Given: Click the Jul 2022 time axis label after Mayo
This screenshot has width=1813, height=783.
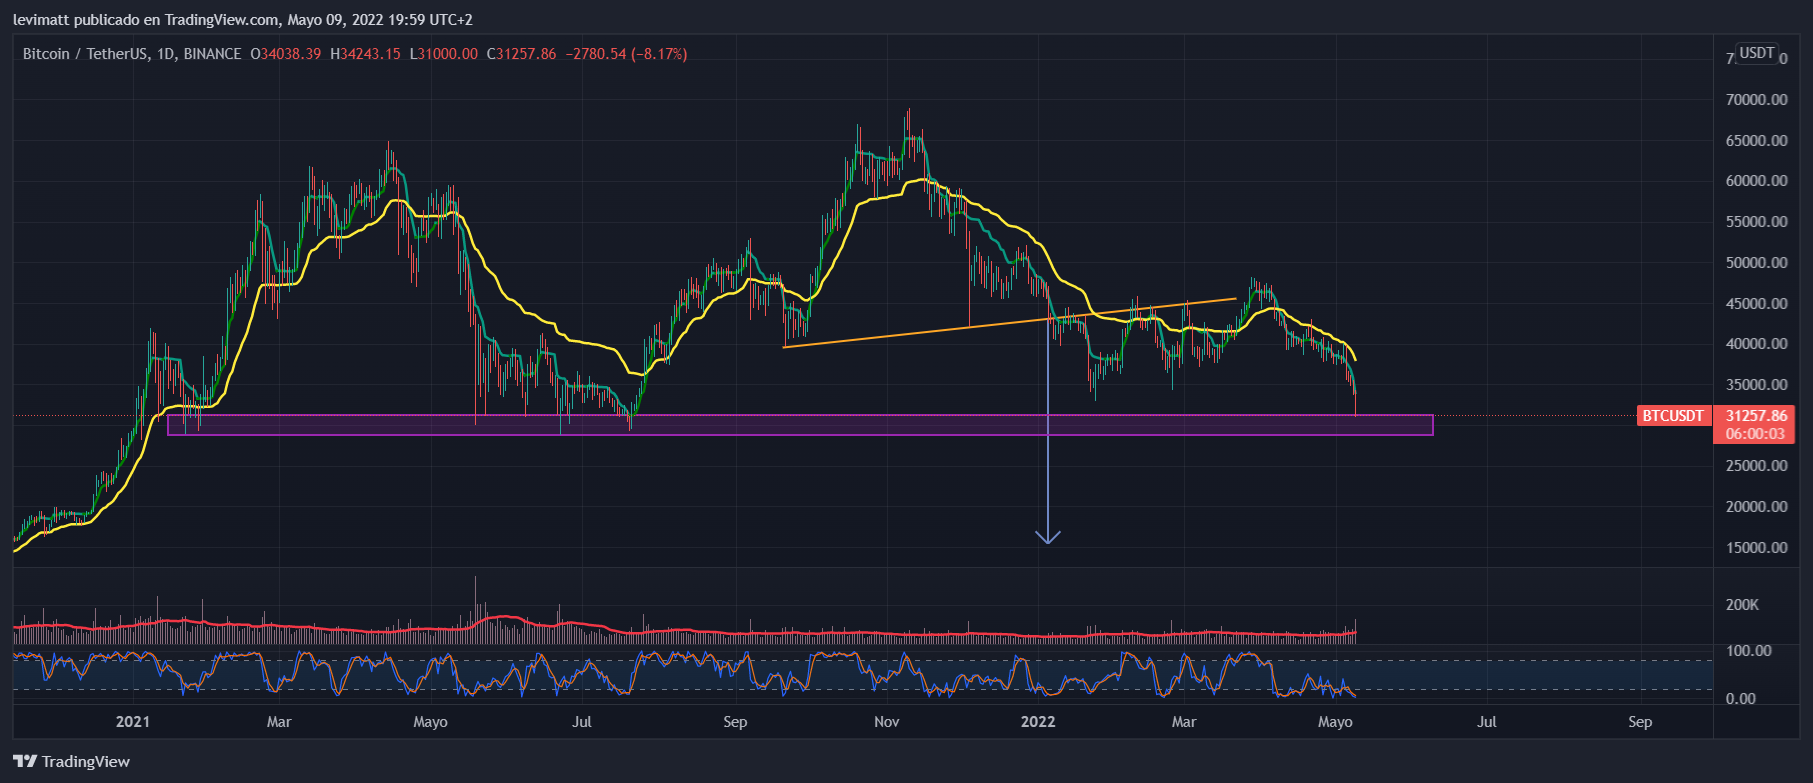Looking at the screenshot, I should pos(1487,722).
